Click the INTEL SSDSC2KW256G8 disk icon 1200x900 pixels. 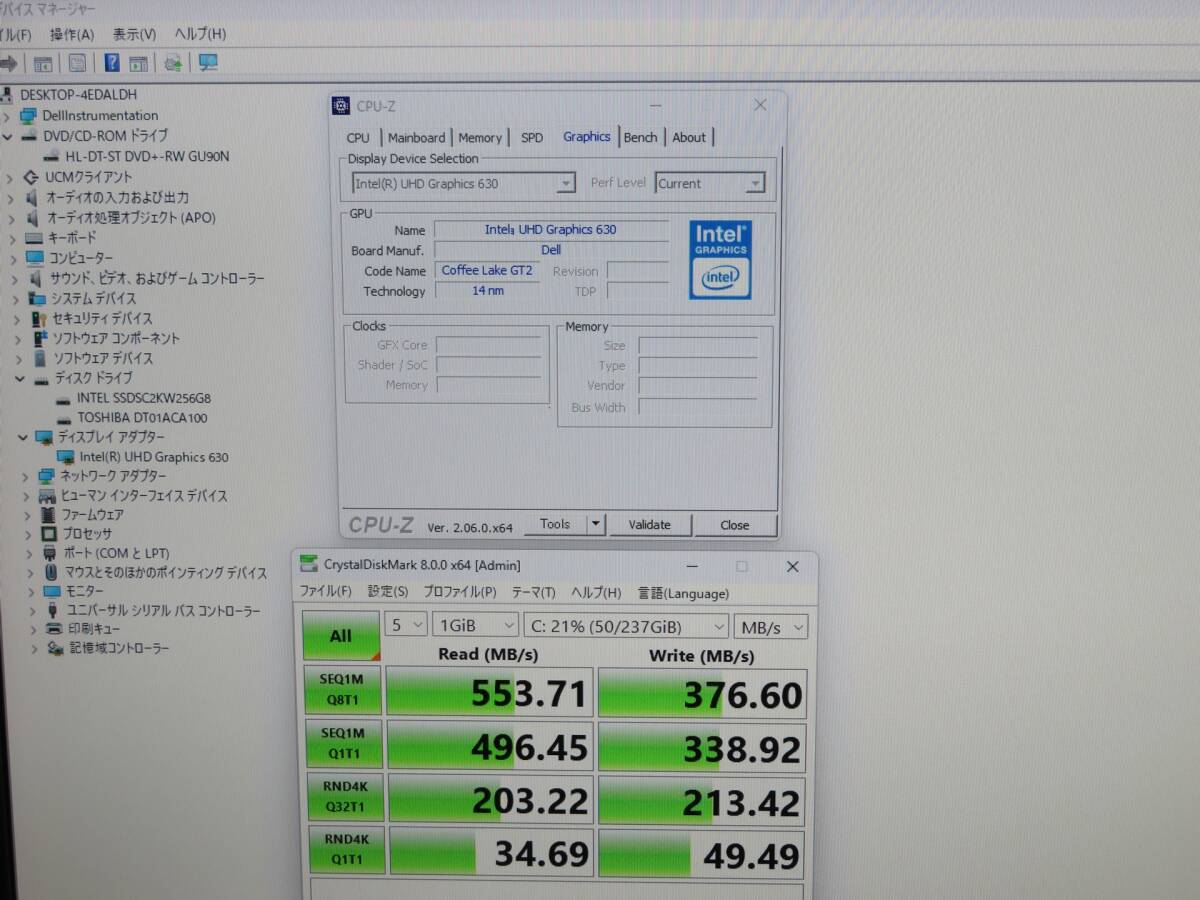point(64,398)
